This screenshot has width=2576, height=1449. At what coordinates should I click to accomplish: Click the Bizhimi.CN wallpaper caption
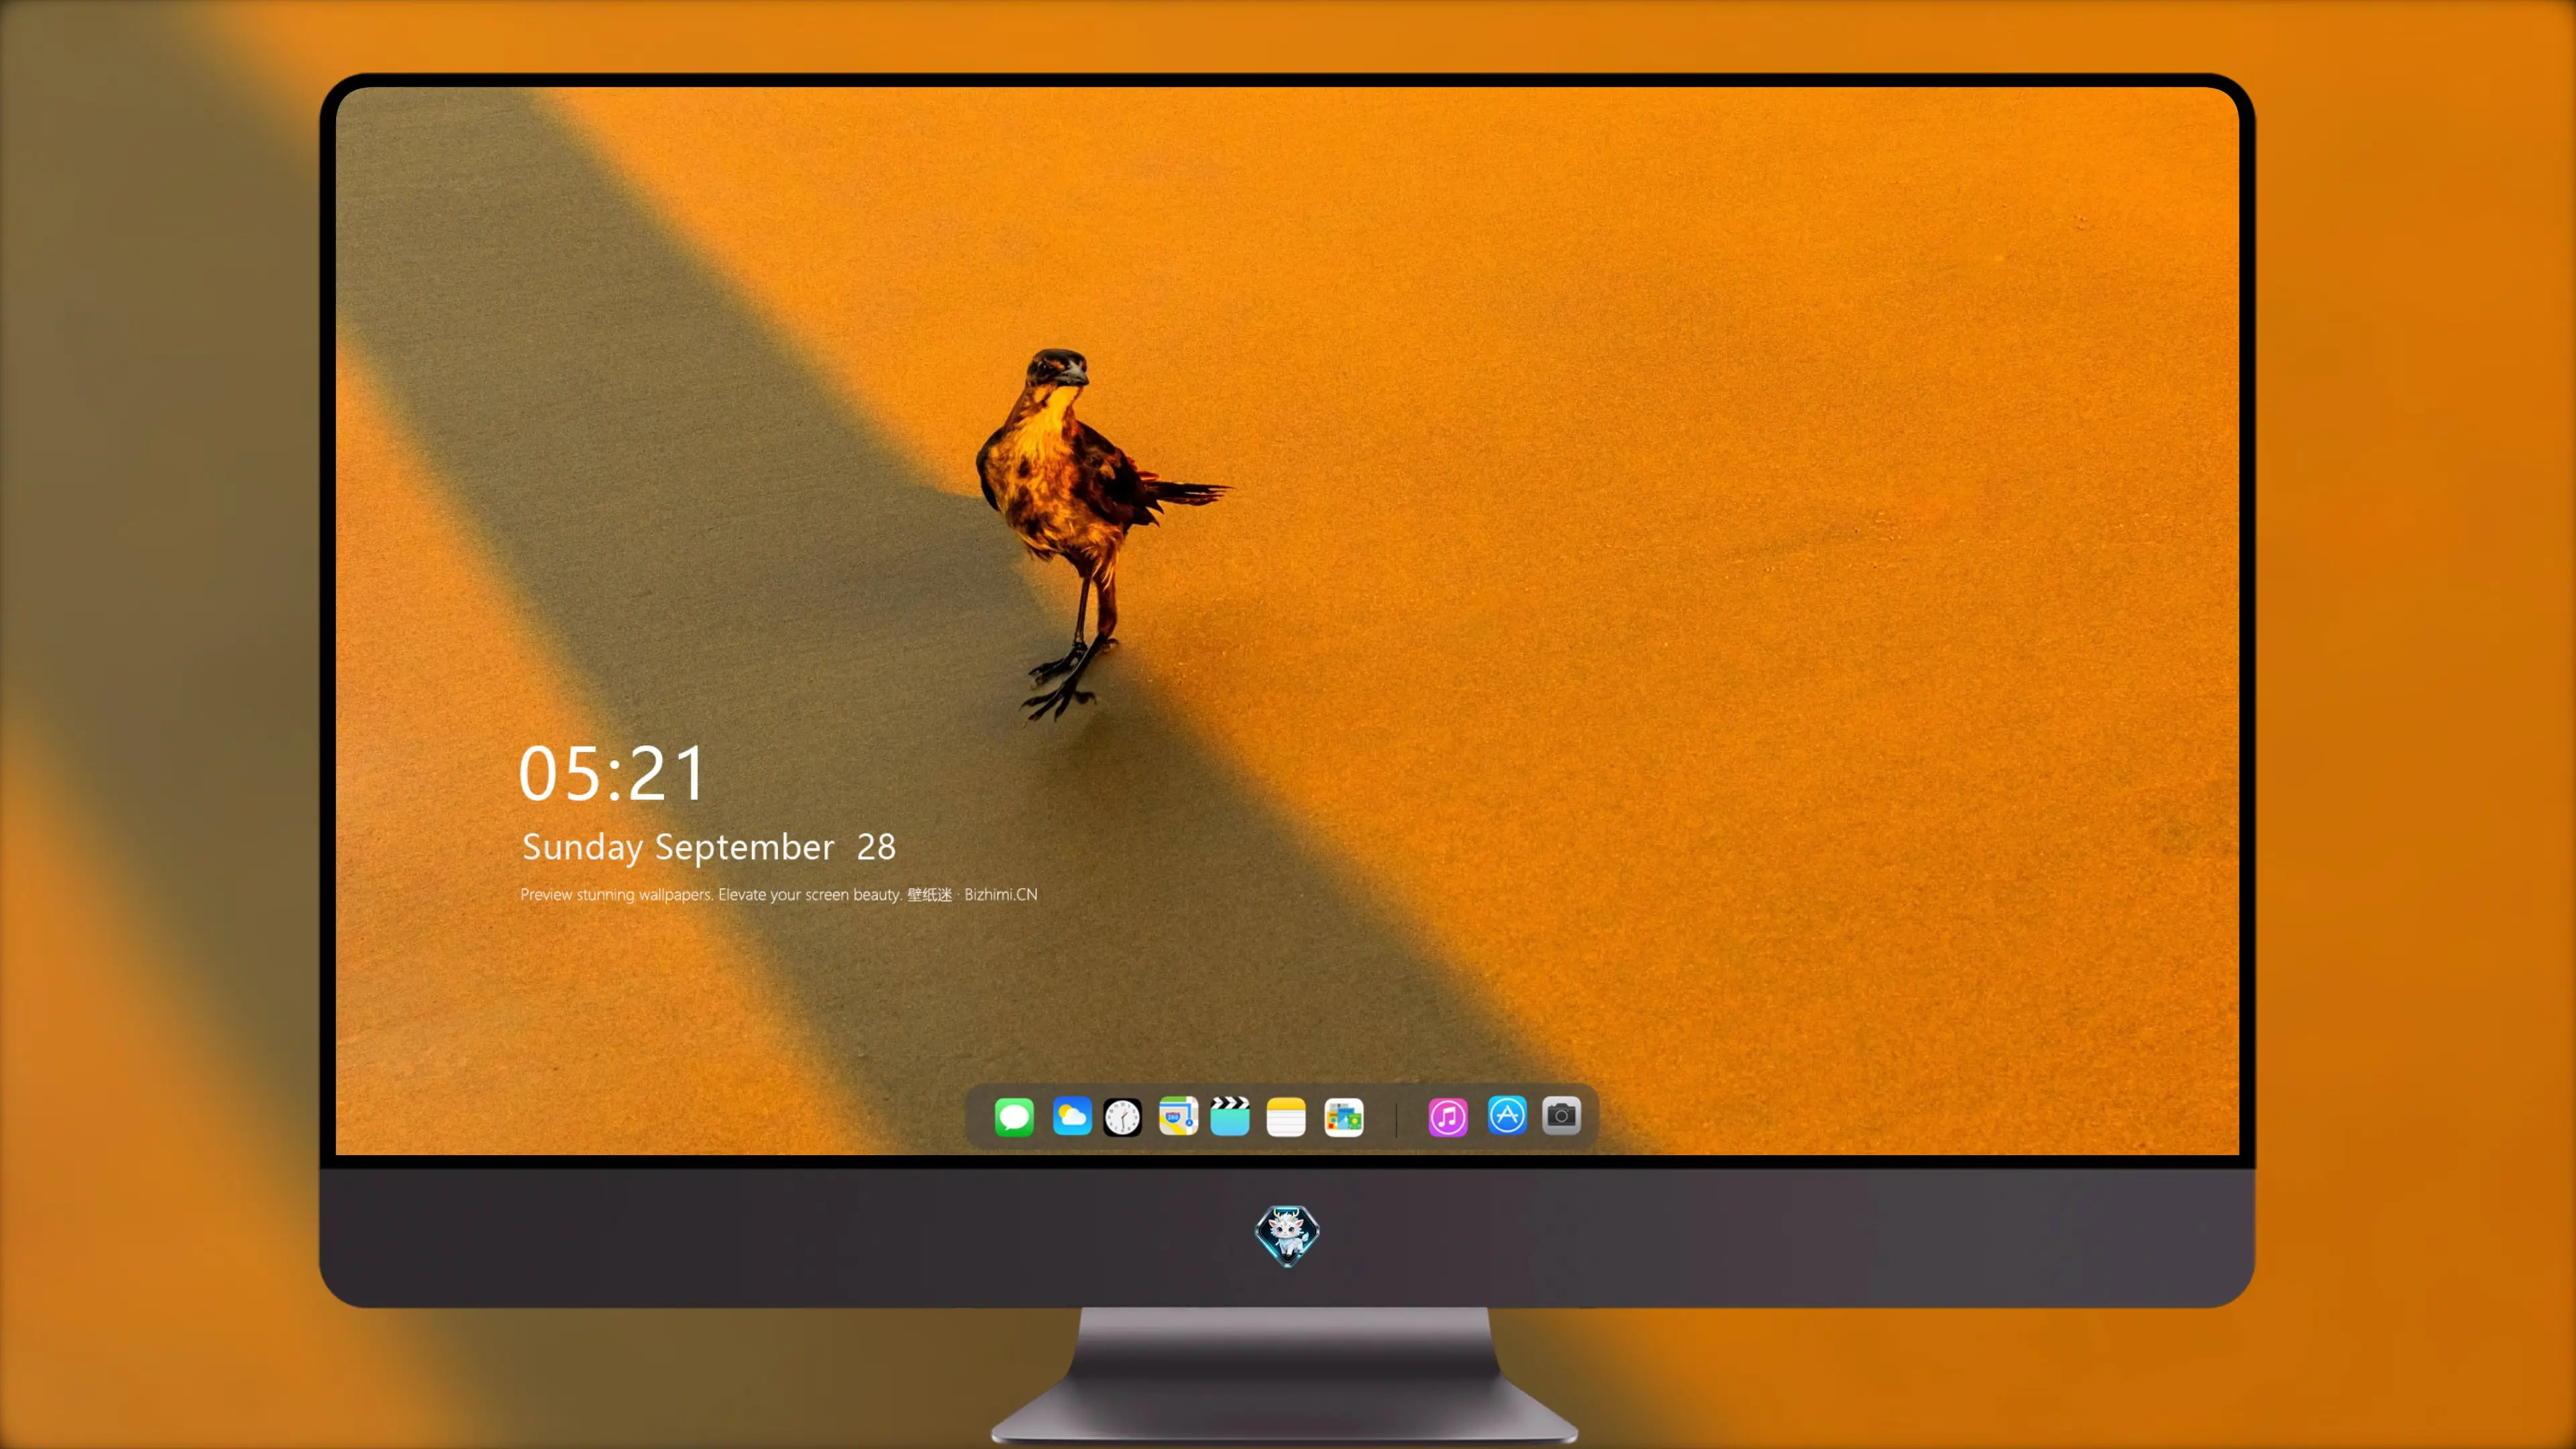tap(779, 894)
